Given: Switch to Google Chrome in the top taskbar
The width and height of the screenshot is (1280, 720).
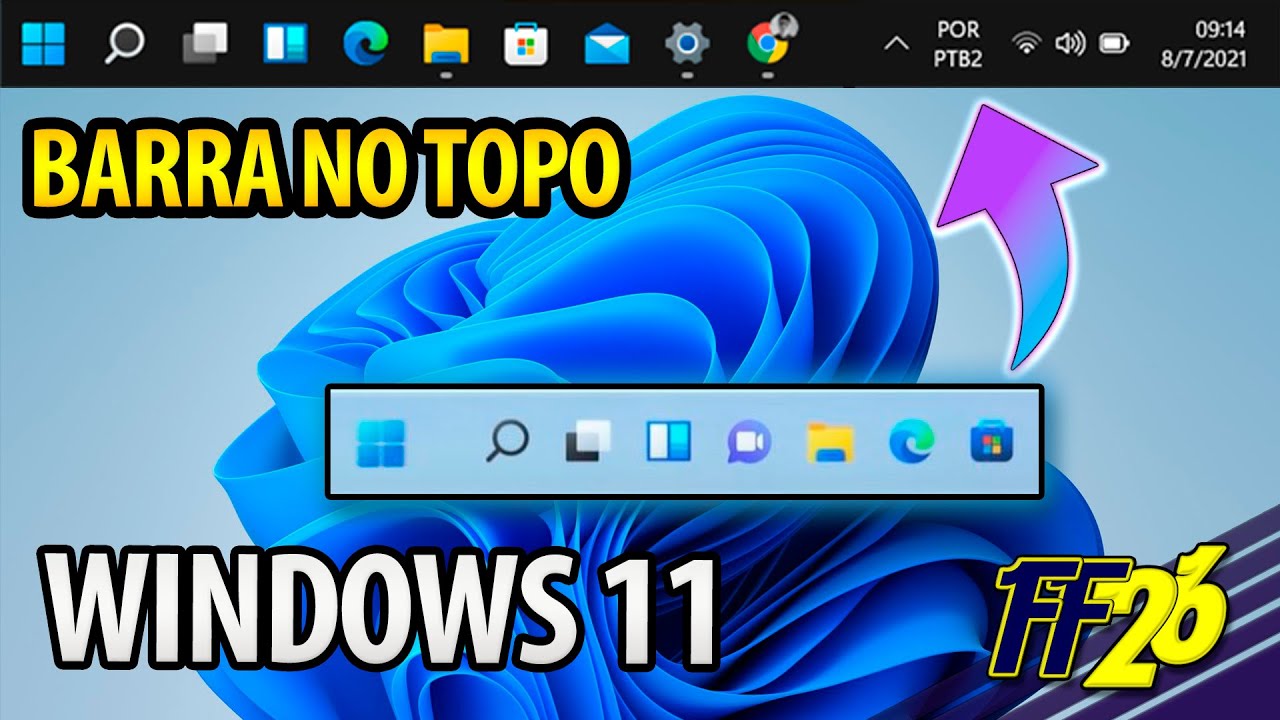Looking at the screenshot, I should coord(768,43).
